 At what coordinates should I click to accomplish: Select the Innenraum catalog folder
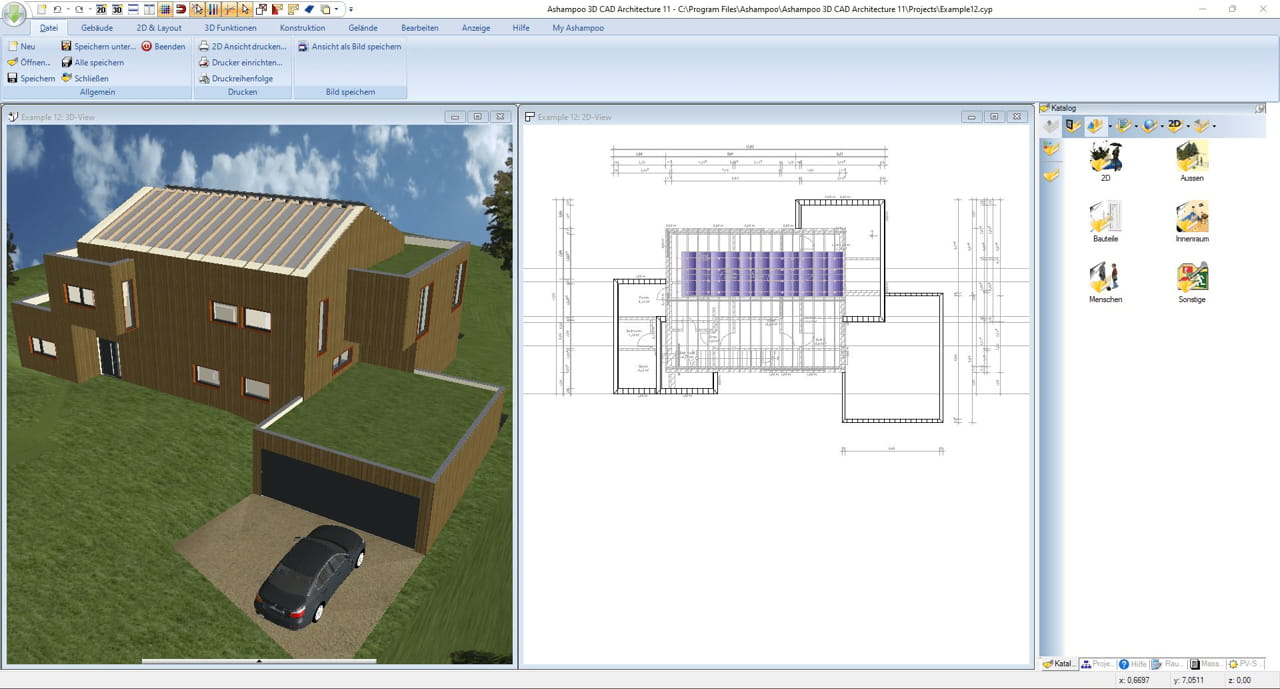coord(1192,220)
